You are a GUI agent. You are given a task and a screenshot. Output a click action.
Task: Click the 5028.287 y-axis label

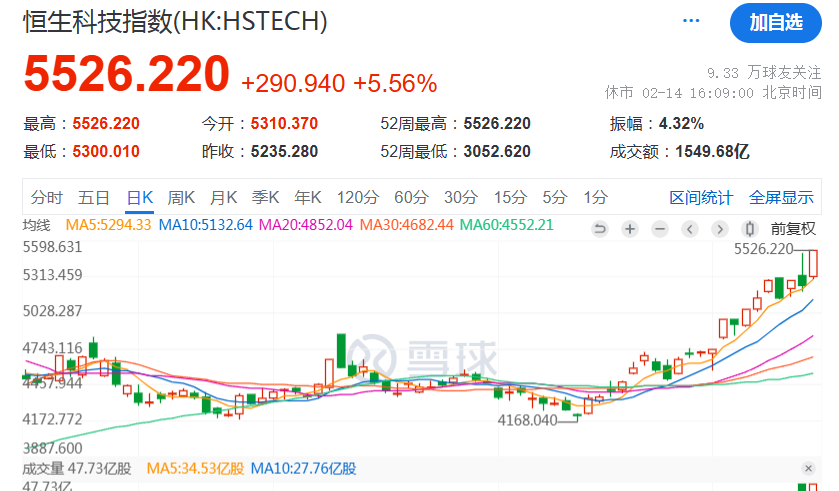point(52,311)
